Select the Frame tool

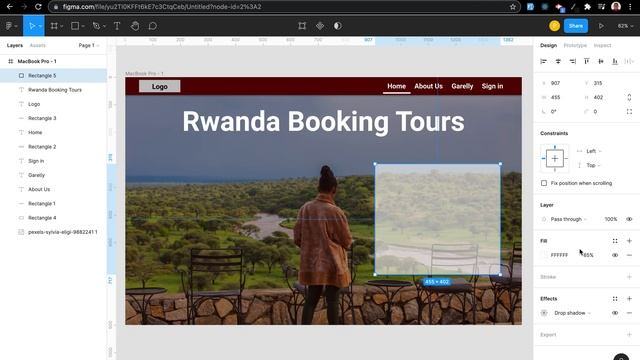click(54, 26)
